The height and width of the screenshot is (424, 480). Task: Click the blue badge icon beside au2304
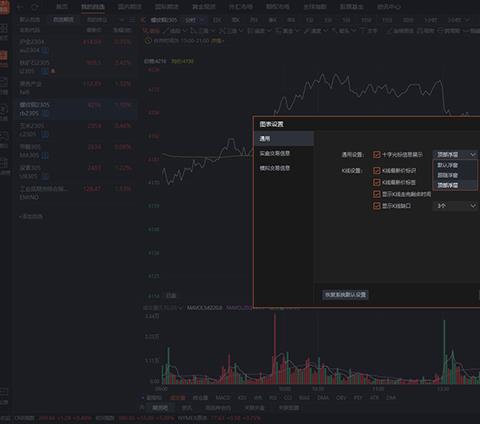[x=45, y=51]
